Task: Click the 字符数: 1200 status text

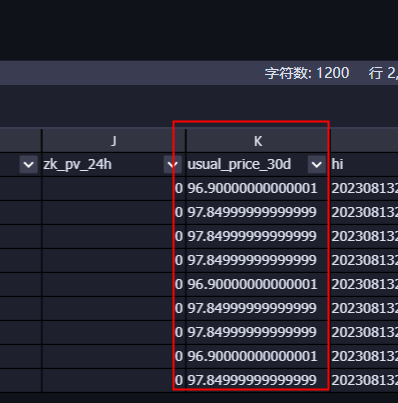Action: point(307,73)
